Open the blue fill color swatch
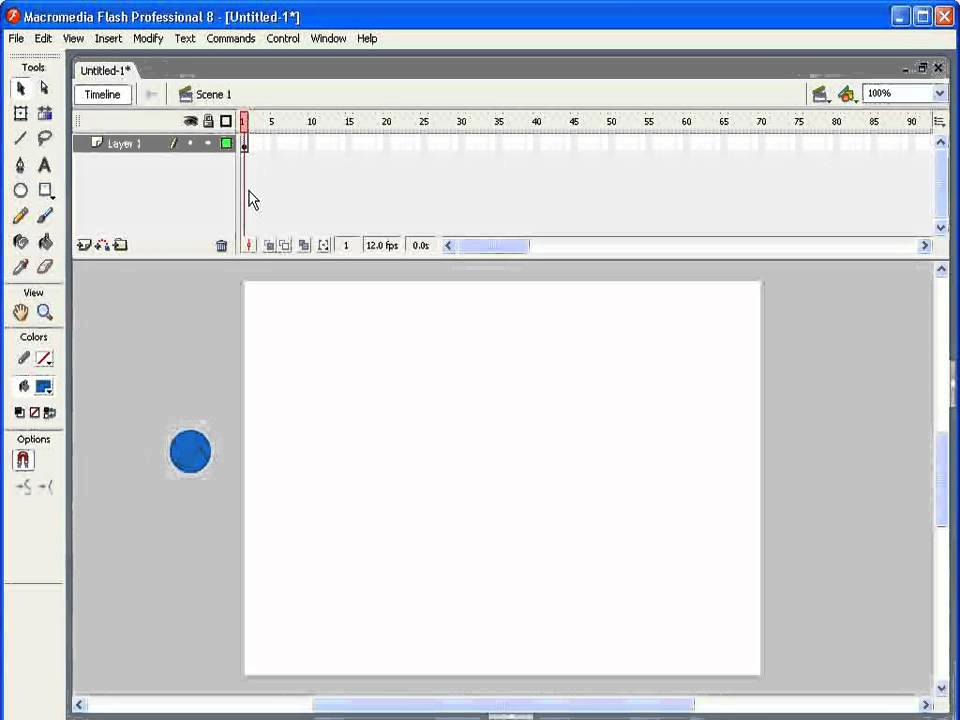The width and height of the screenshot is (960, 720). coord(44,387)
